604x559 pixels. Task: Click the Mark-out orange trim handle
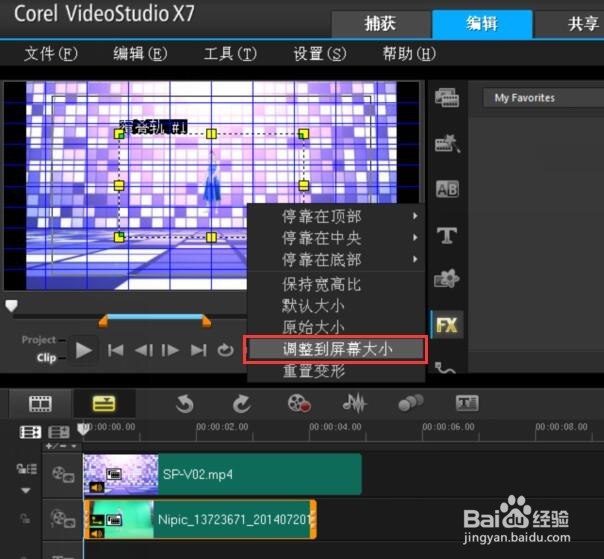pos(206,321)
